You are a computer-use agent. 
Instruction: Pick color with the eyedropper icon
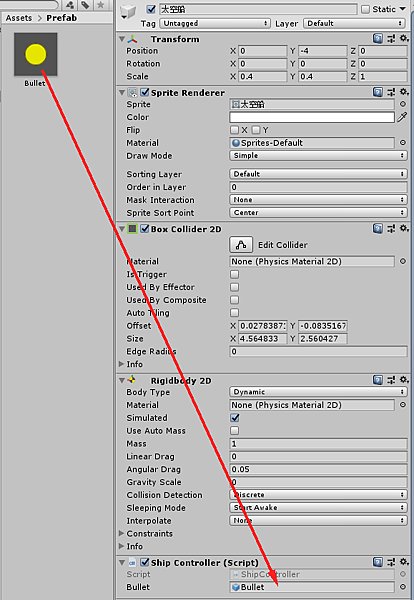pos(402,117)
